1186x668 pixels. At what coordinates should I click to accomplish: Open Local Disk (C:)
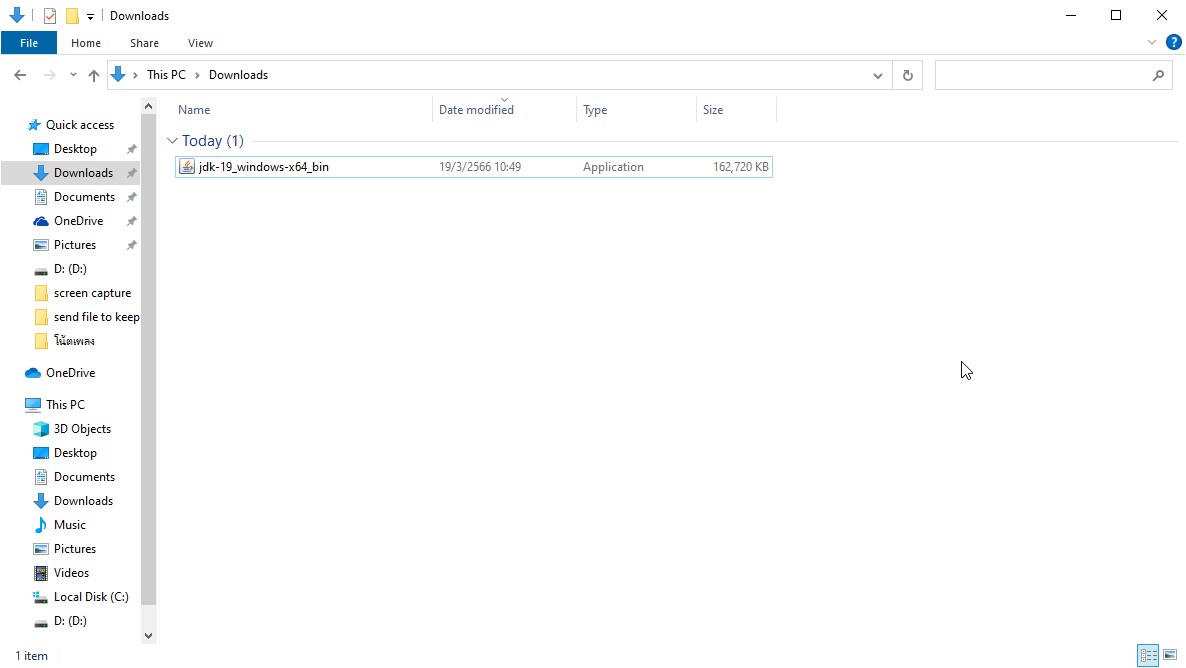(x=91, y=597)
